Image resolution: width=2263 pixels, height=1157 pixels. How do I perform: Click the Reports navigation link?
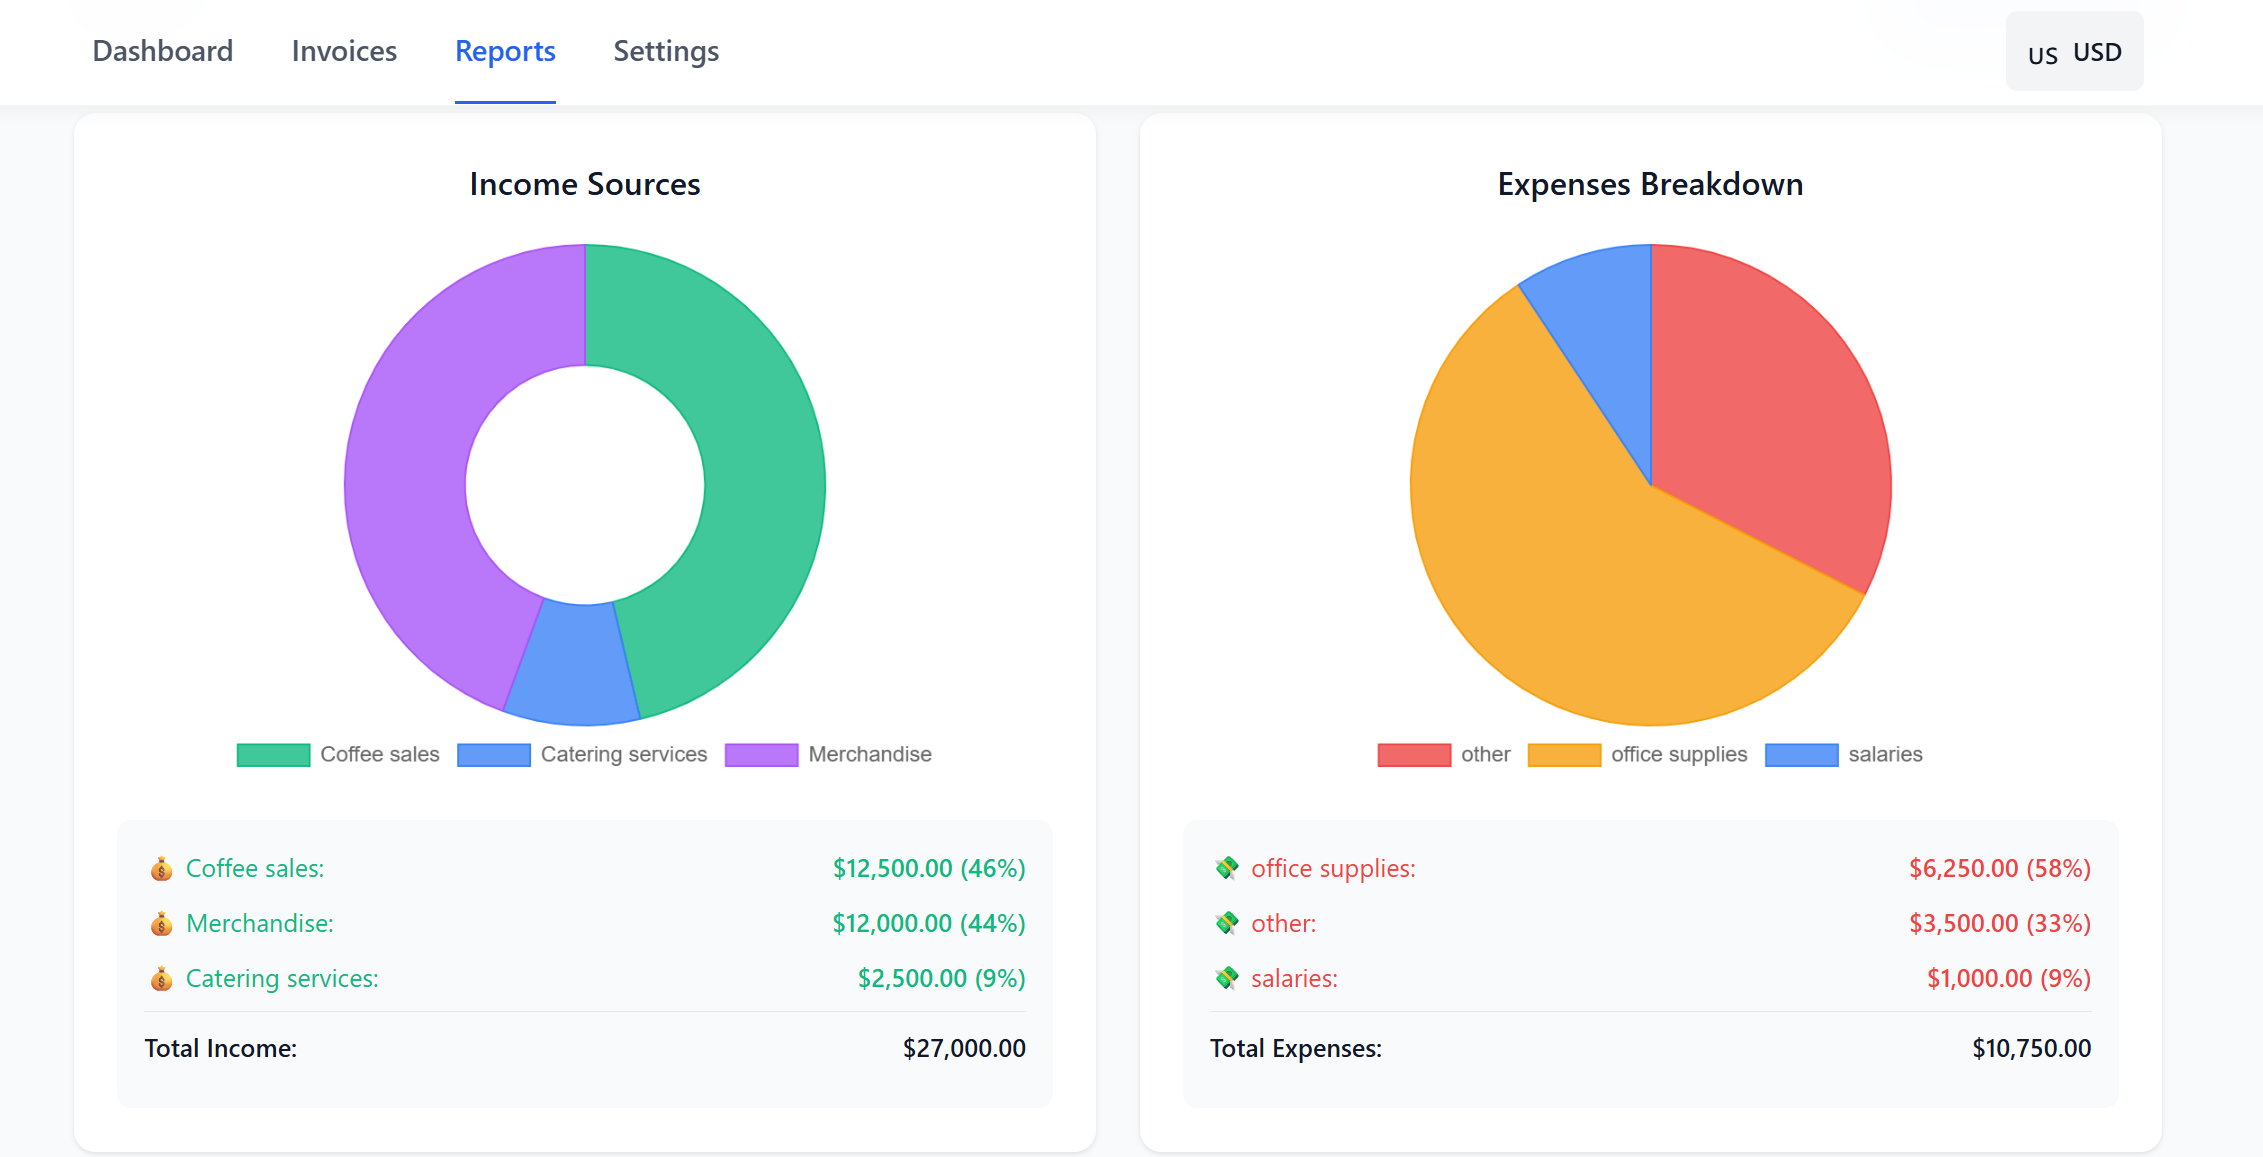[504, 51]
